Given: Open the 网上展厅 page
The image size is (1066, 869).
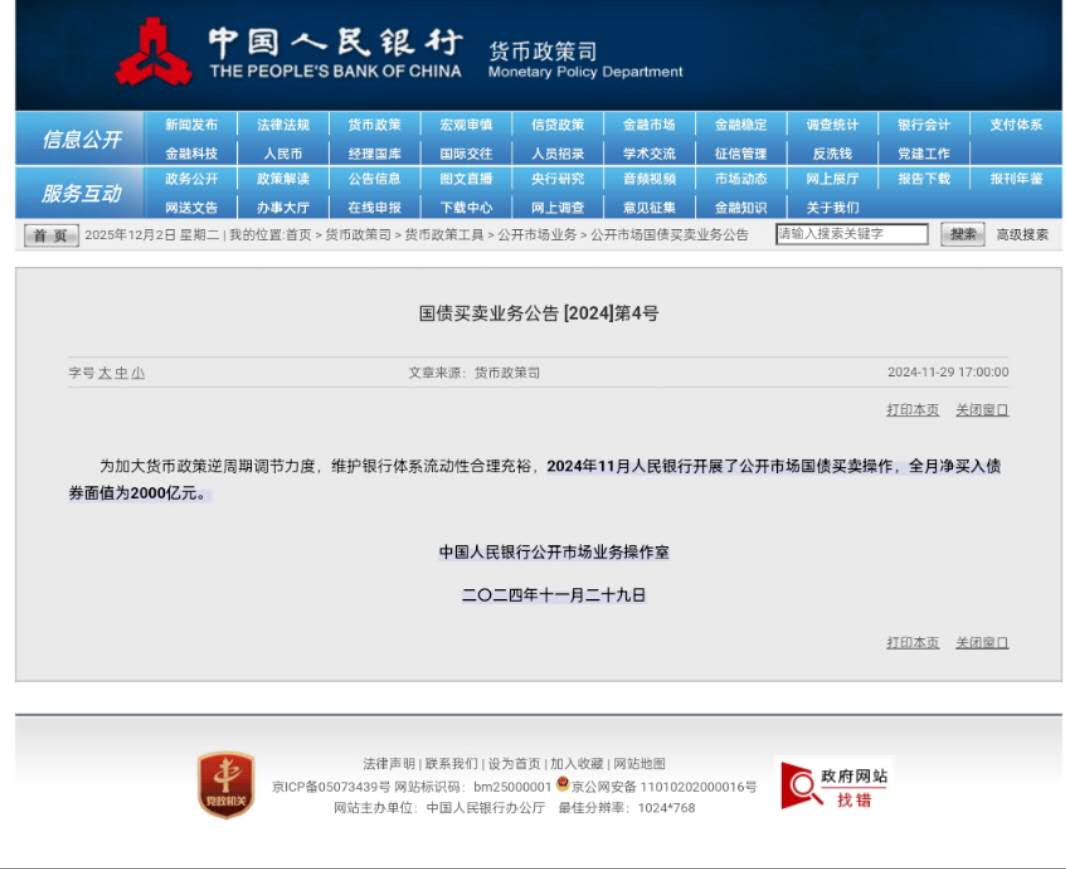Looking at the screenshot, I should pyautogui.click(x=832, y=178).
